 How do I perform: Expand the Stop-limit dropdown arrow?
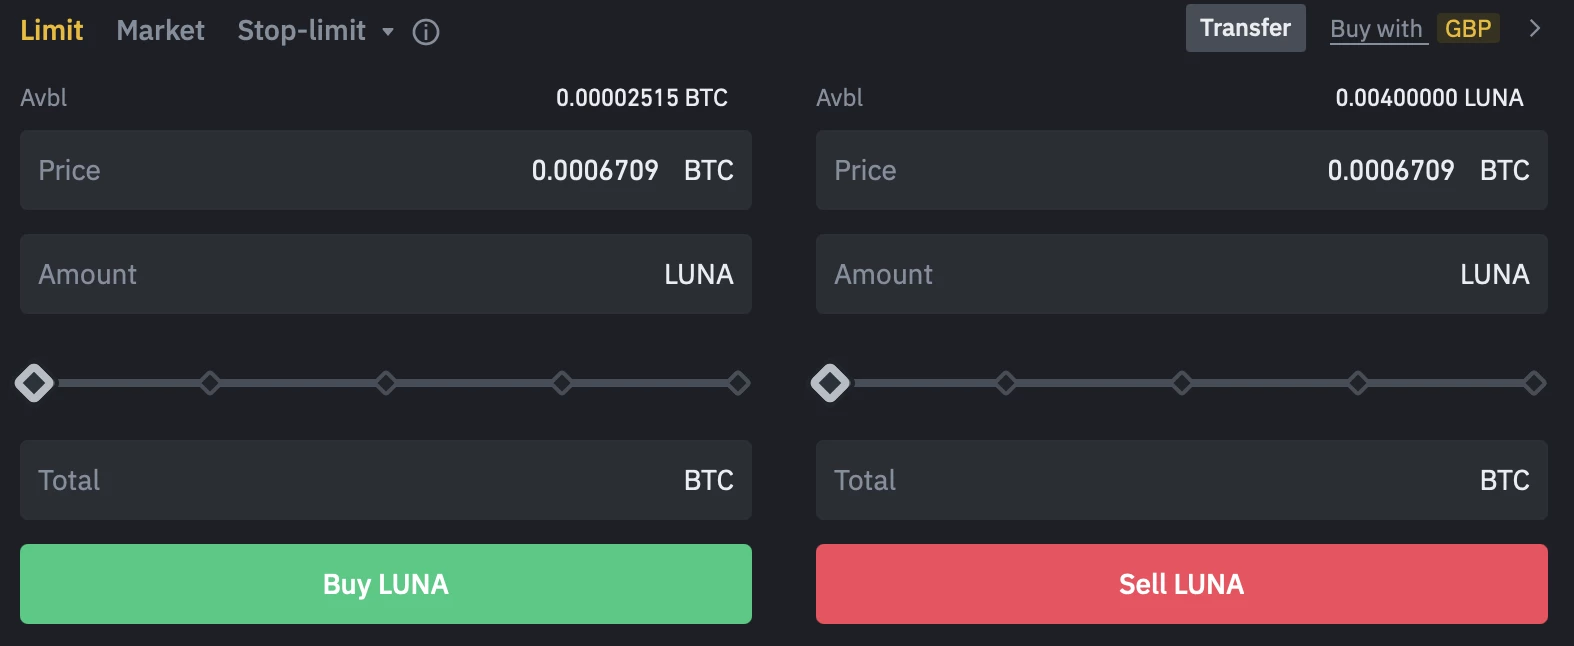(388, 32)
